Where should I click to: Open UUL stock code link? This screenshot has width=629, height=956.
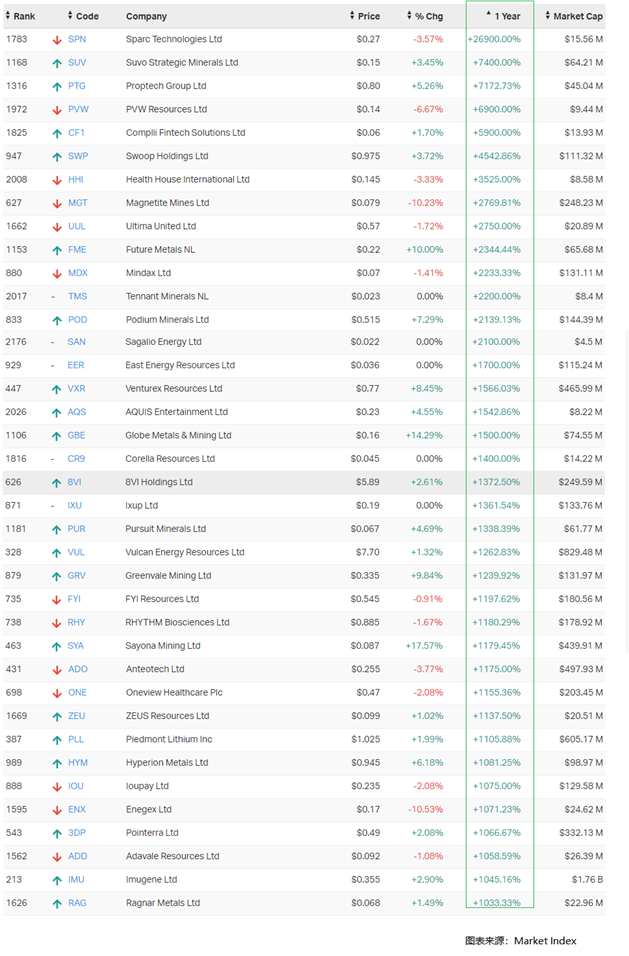pyautogui.click(x=77, y=226)
